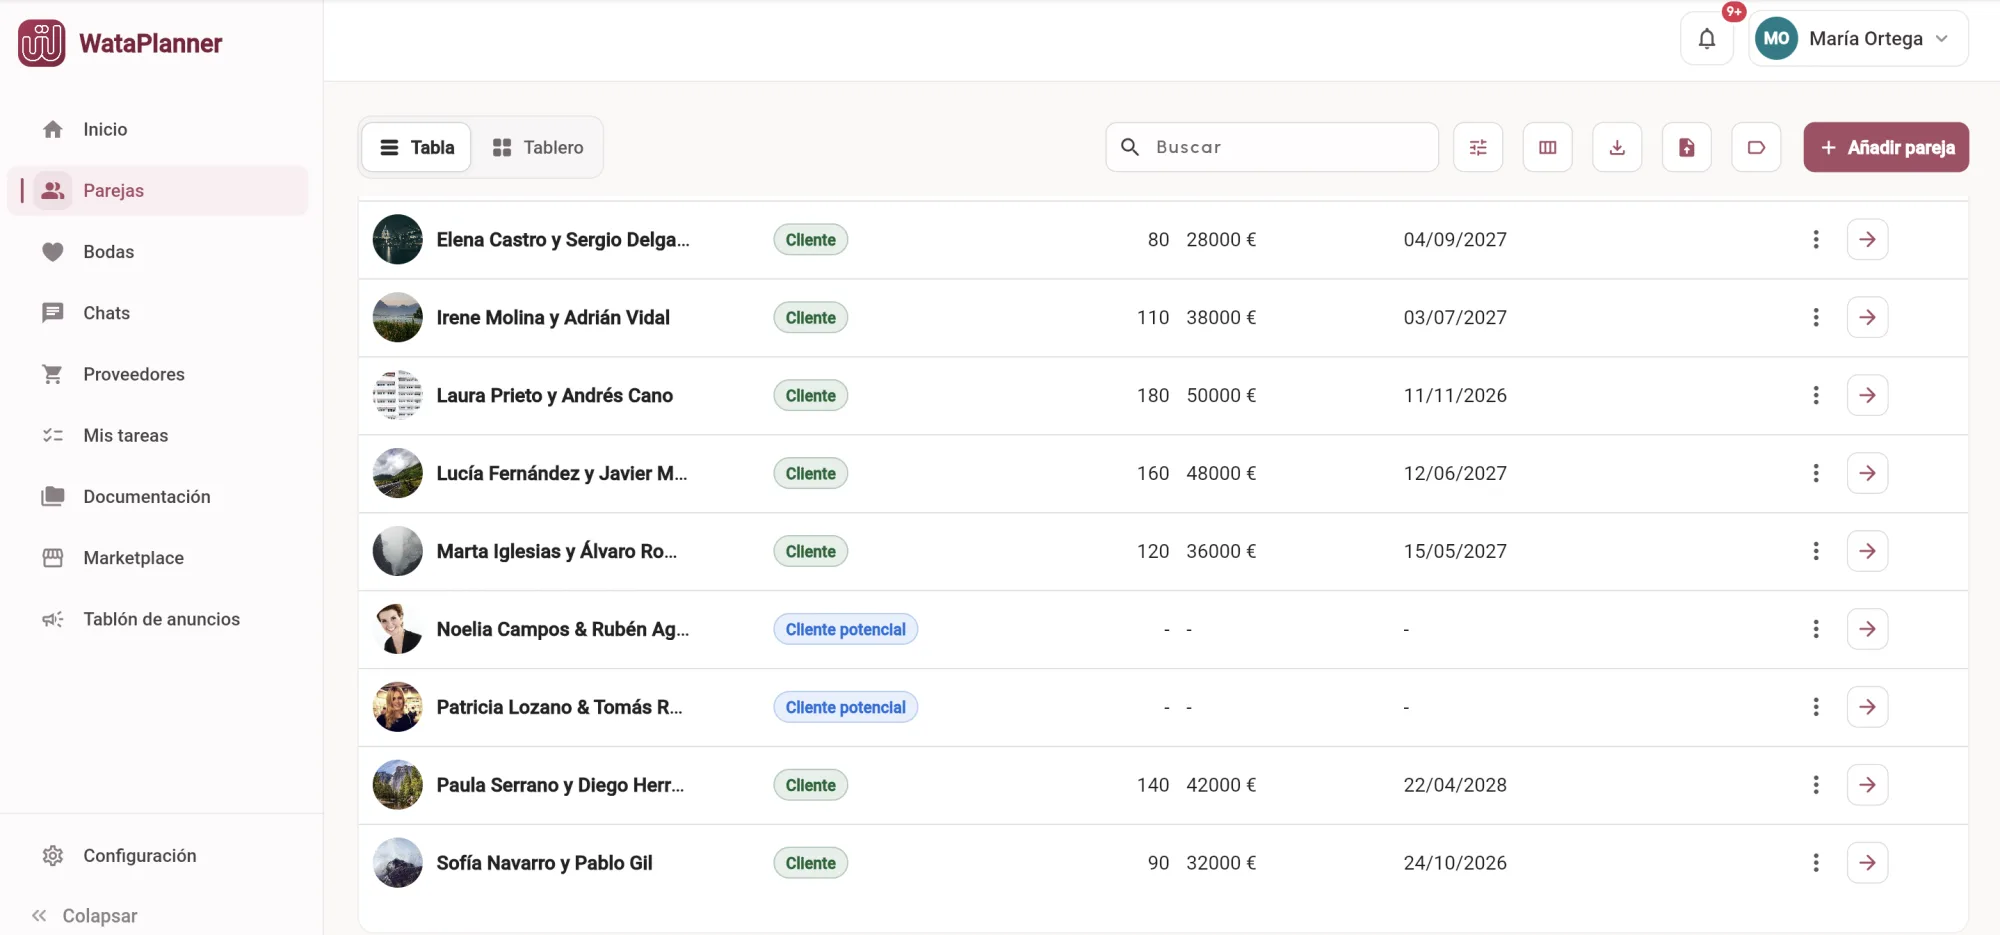Viewport: 2000px width, 935px height.
Task: Open three-dot menu for Sofía Navarro
Action: [1816, 863]
